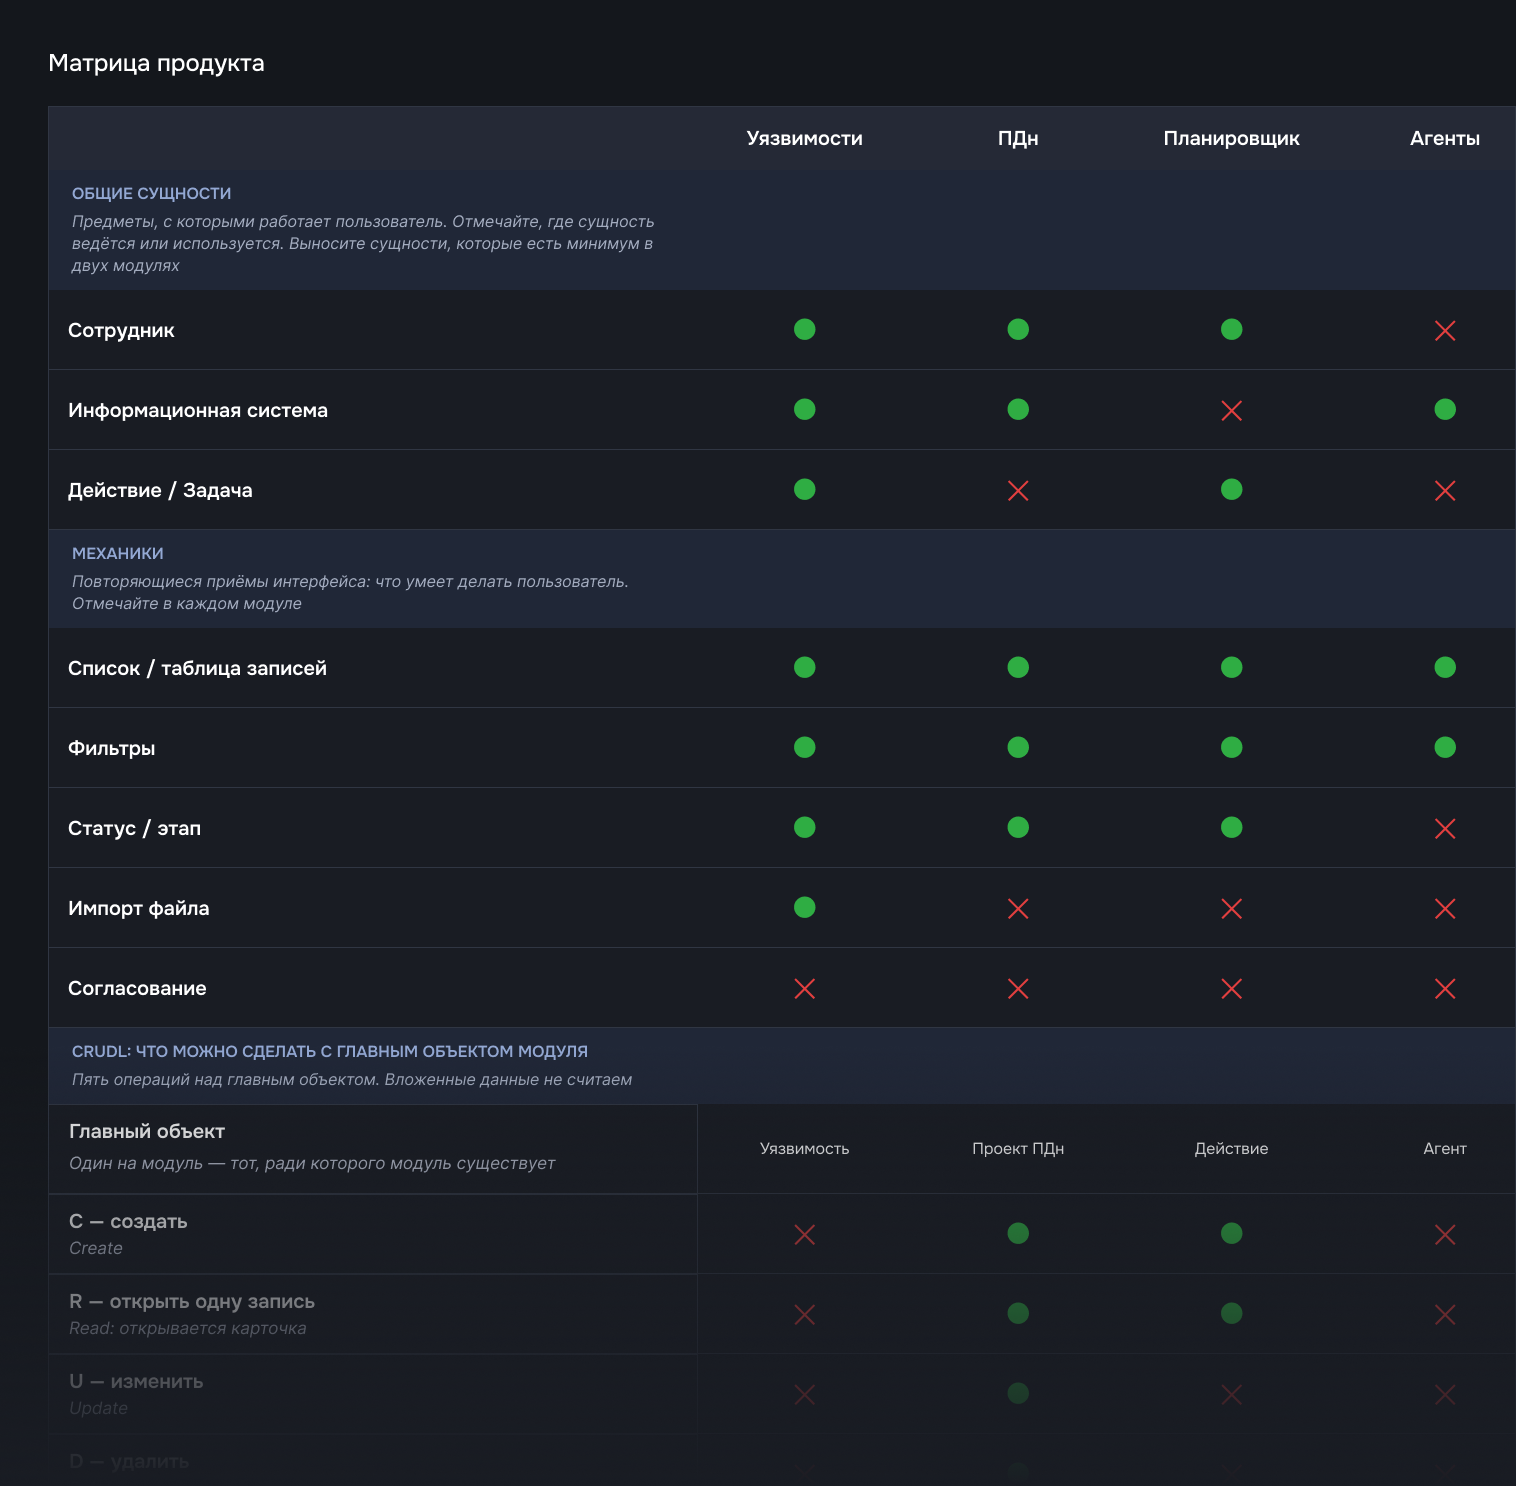Click Информационная система green dot under Агенты

(x=1445, y=409)
